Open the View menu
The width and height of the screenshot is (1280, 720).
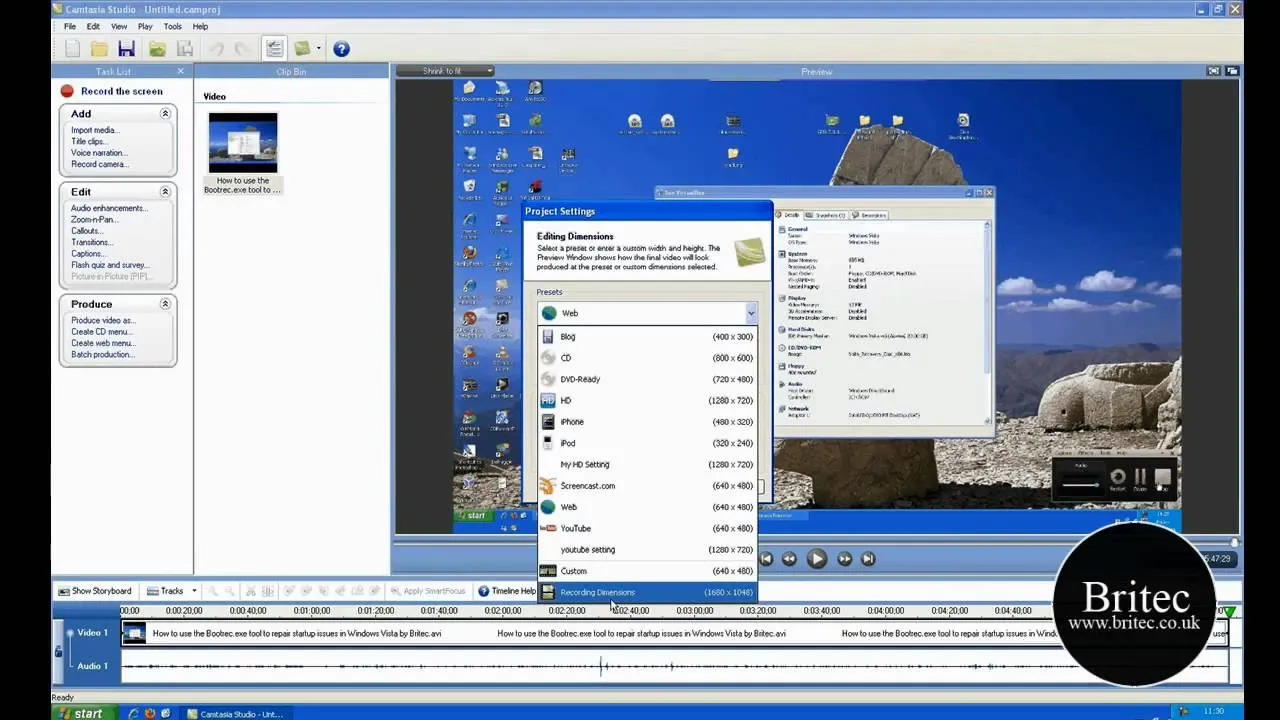pos(119,26)
